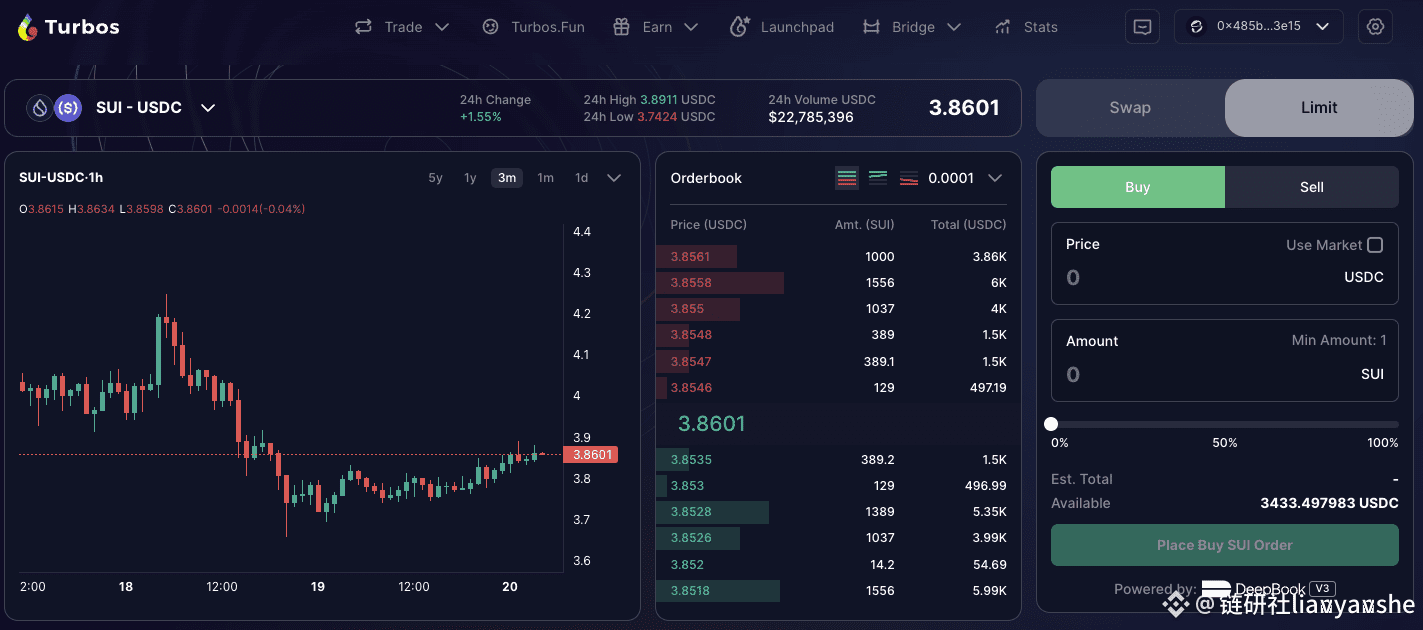Screen dimensions: 1423x630
Task: Click ask price 3.8558
Action: [691, 283]
